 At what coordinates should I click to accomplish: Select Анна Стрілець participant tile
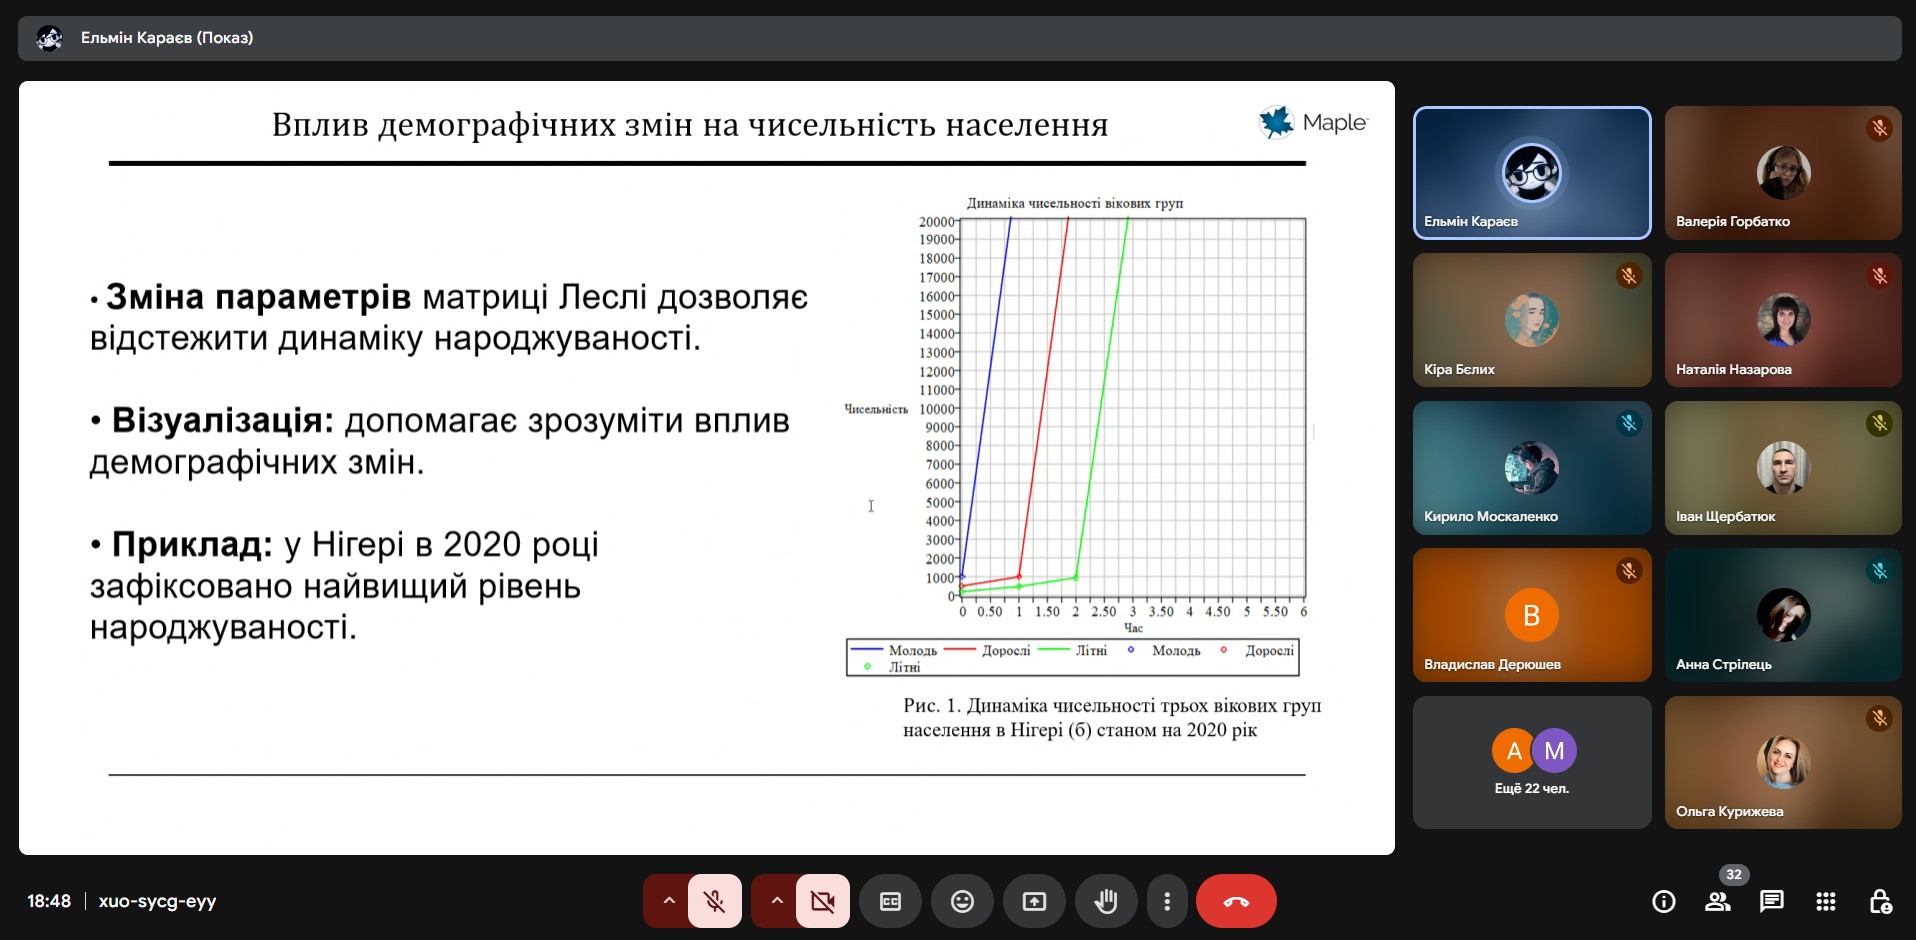[x=1783, y=615]
